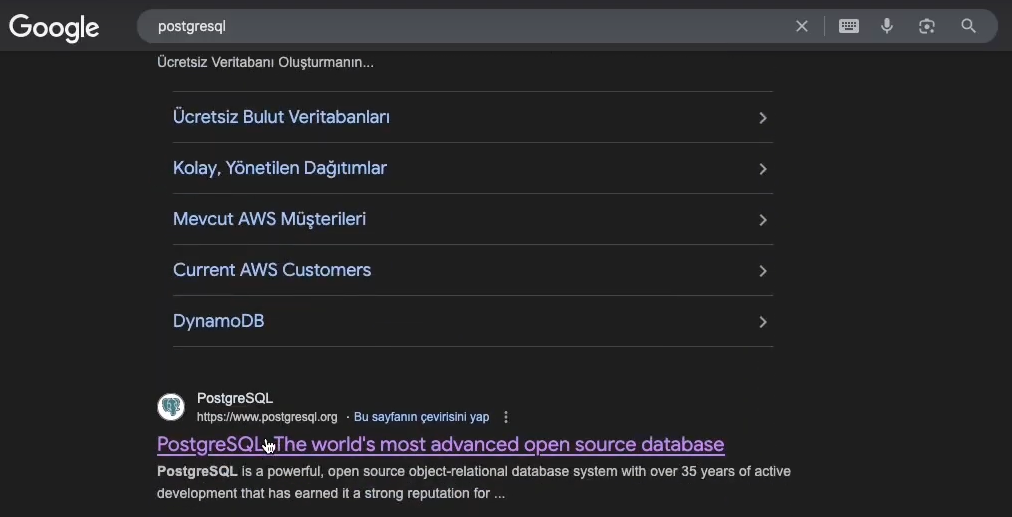
Task: Open Ücretsiz Bulut Veritabanları link
Action: 281,117
